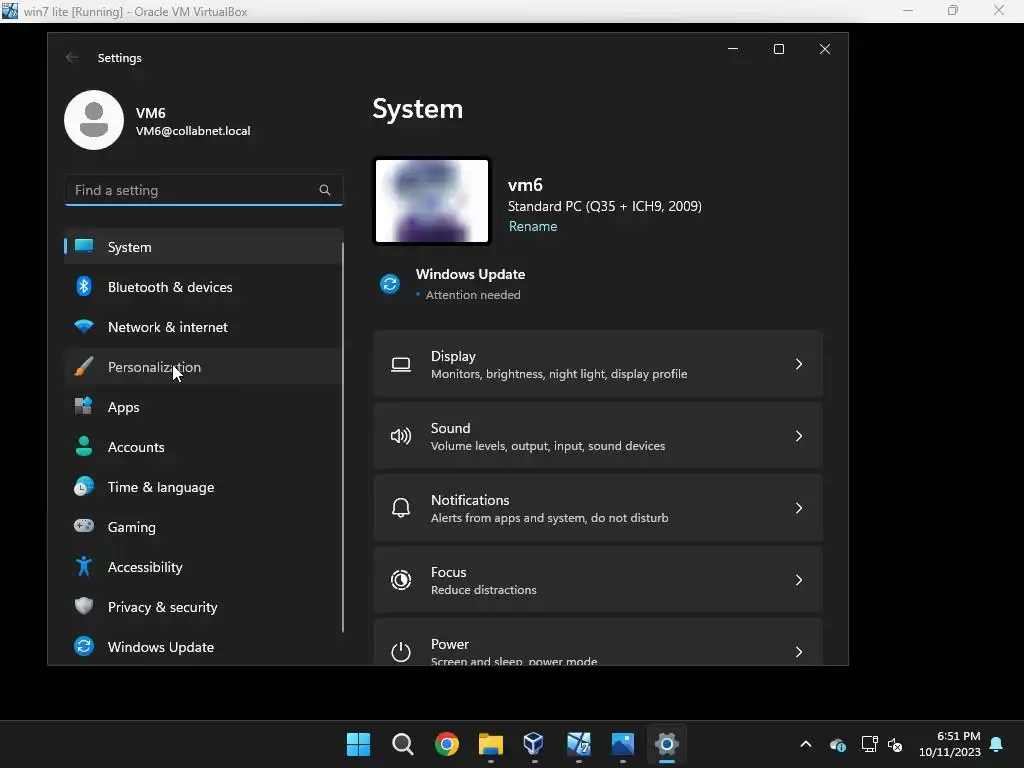Go to Network & internet settings
Viewport: 1024px width, 768px height.
[x=203, y=327]
